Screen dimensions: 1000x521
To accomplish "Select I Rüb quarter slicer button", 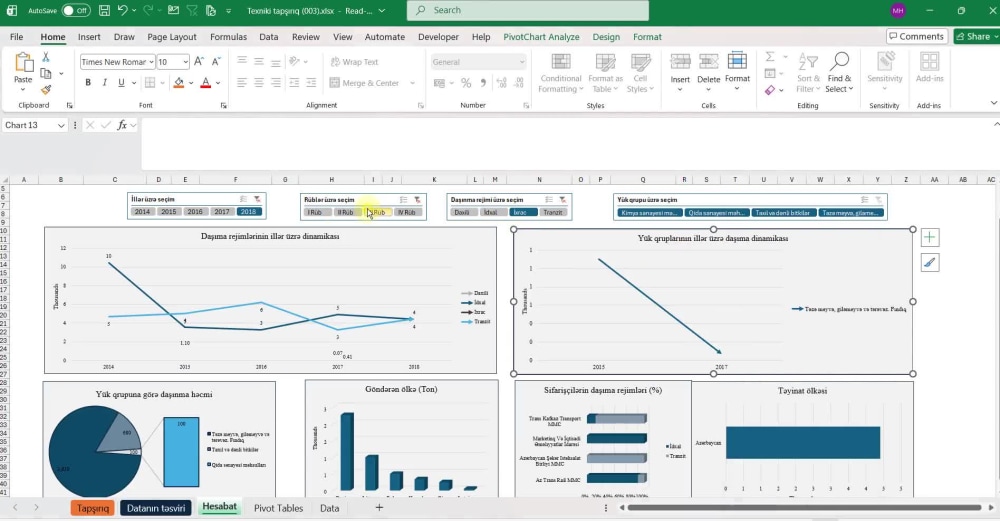I will click(x=316, y=212).
